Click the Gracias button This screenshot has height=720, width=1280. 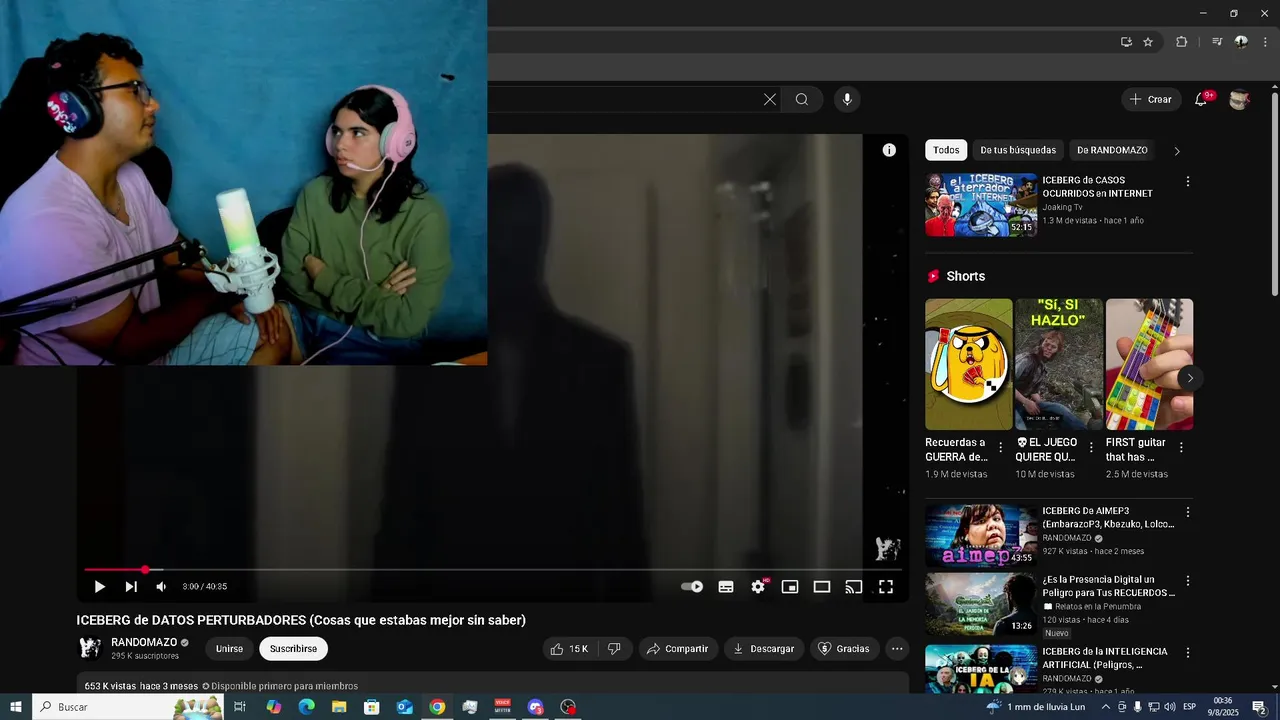coord(844,649)
